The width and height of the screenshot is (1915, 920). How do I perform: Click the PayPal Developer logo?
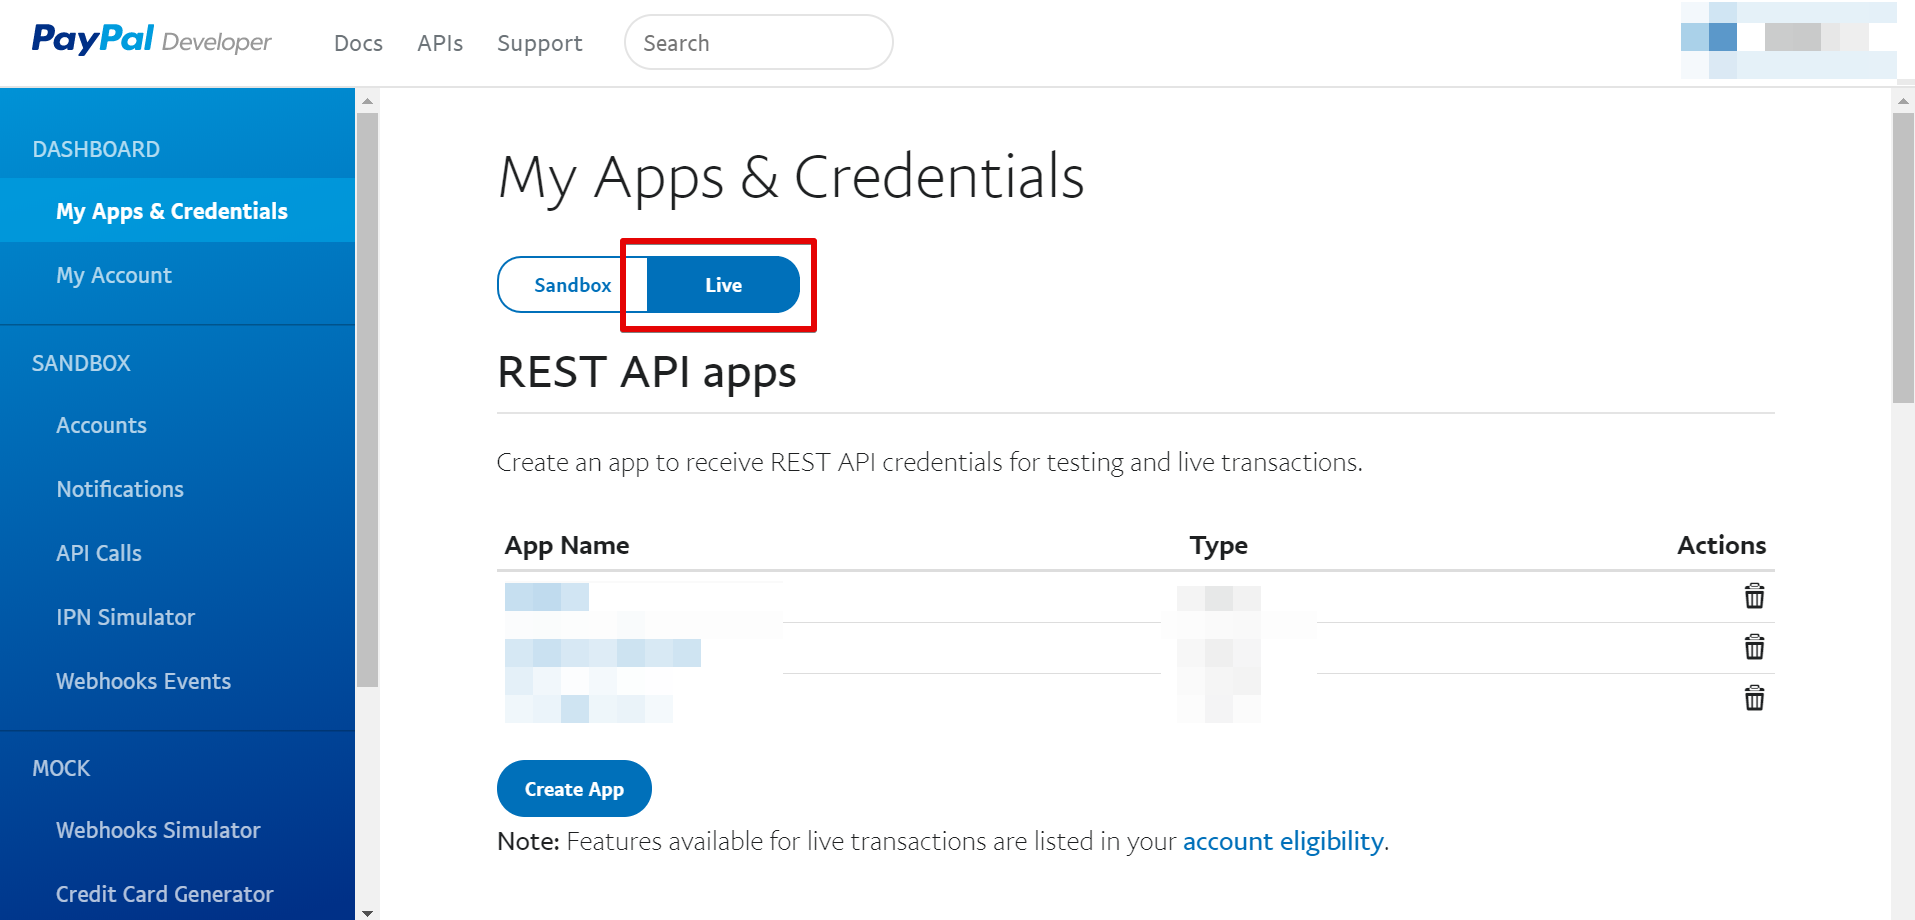pyautogui.click(x=151, y=40)
